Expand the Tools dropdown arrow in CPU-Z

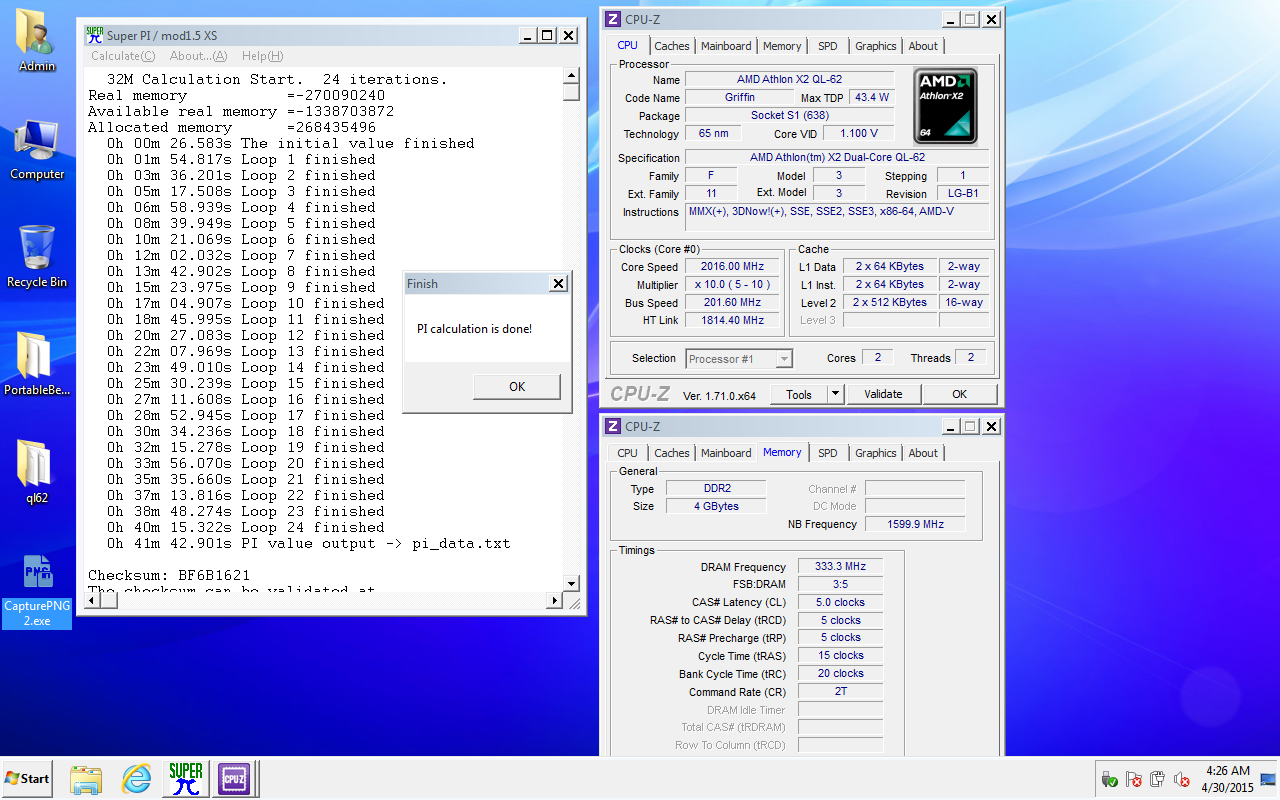coord(836,394)
